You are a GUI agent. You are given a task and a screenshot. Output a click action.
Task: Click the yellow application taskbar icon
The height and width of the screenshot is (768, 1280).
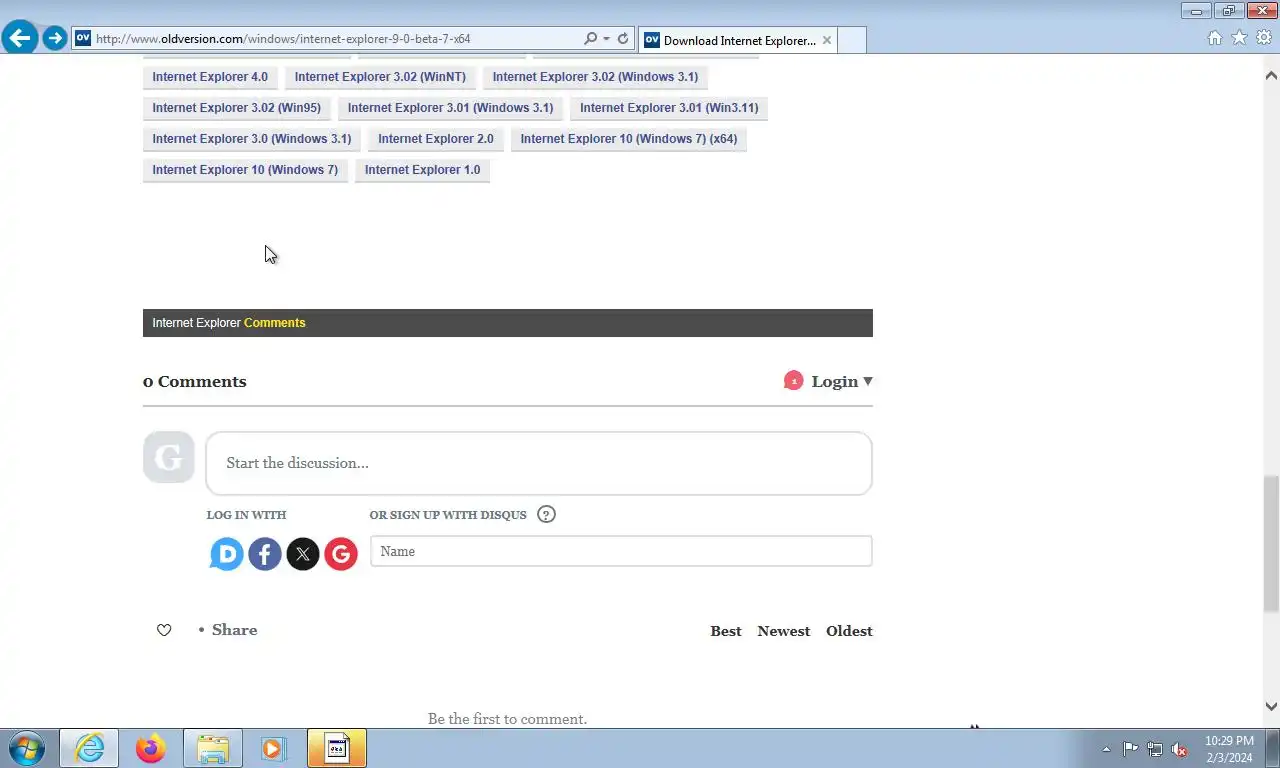337,748
